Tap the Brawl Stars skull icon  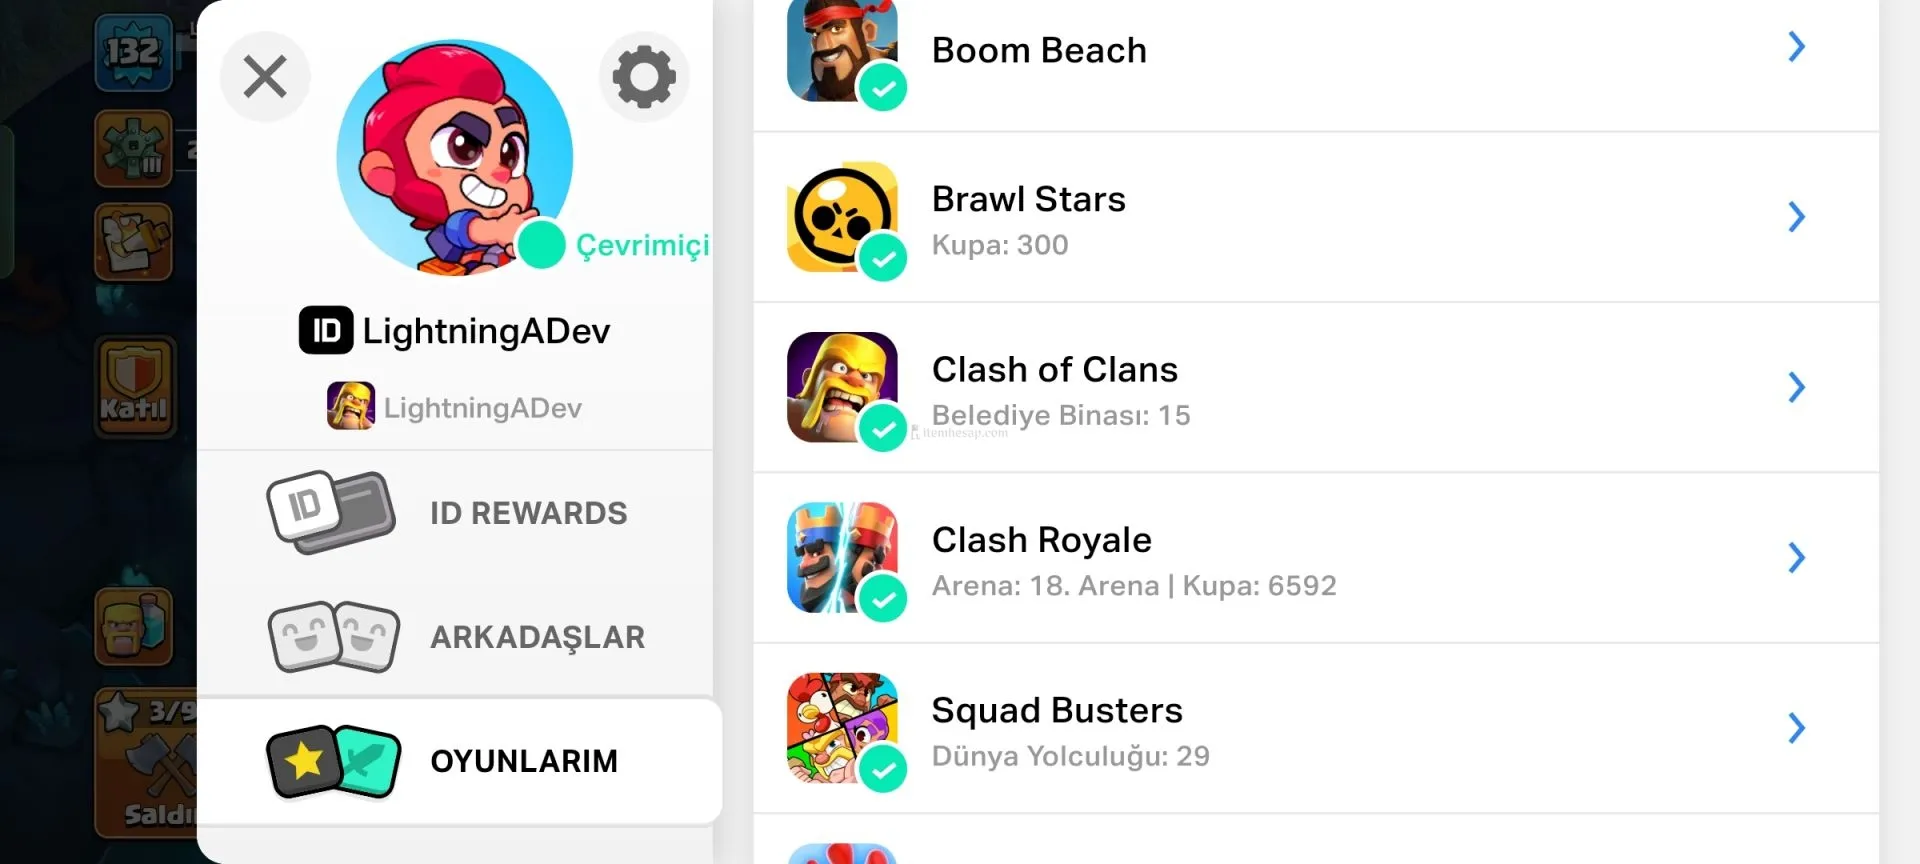tap(842, 217)
